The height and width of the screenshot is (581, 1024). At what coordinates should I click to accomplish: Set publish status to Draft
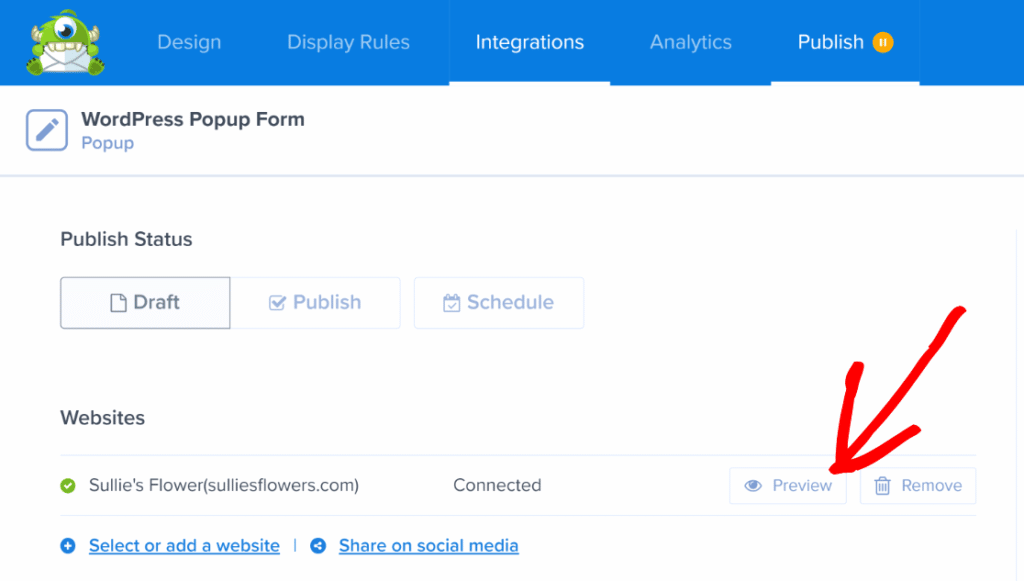point(145,302)
